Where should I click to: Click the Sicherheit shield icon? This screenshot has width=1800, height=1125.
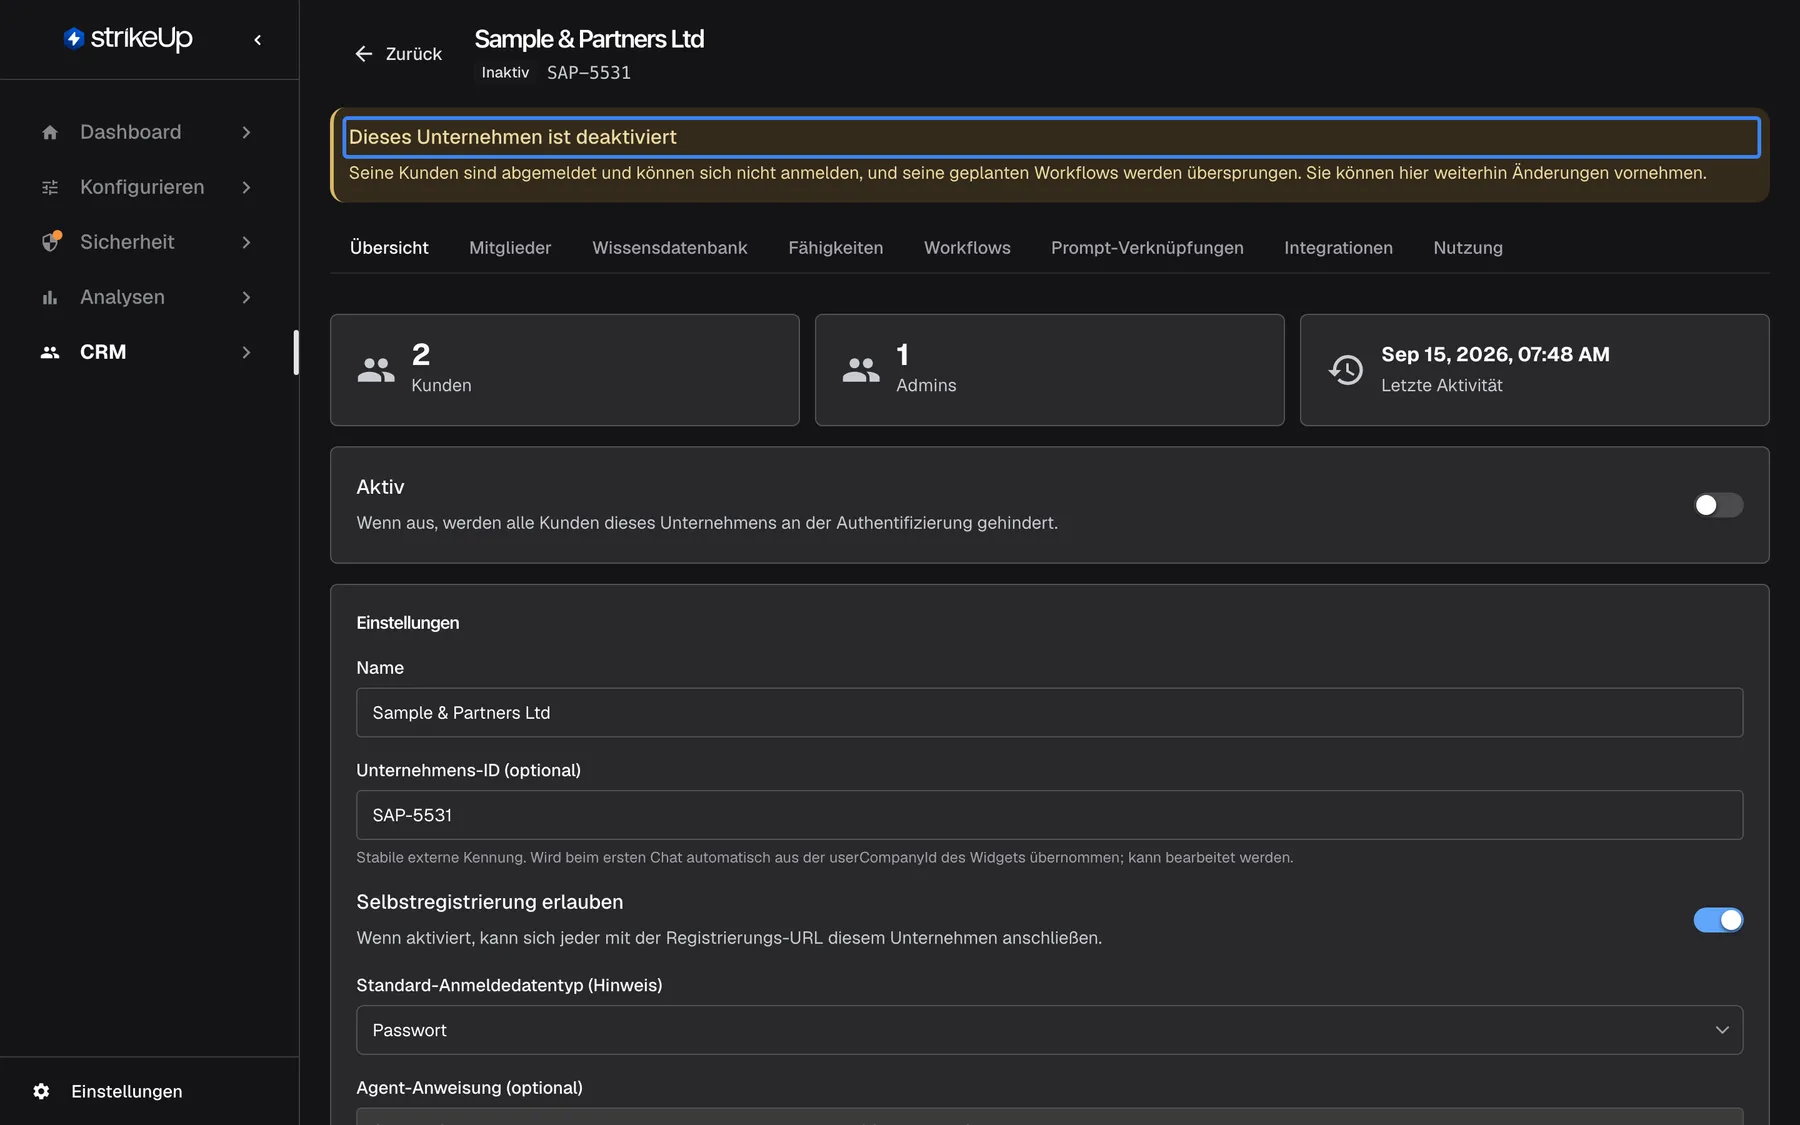pos(50,242)
